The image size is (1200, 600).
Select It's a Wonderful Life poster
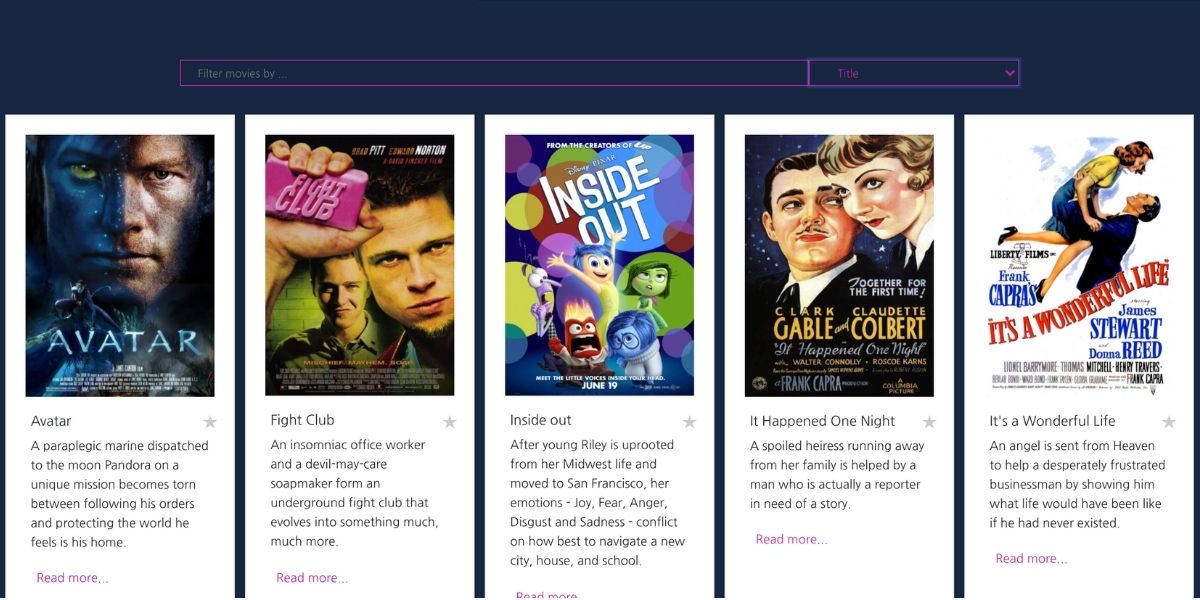pos(1079,266)
